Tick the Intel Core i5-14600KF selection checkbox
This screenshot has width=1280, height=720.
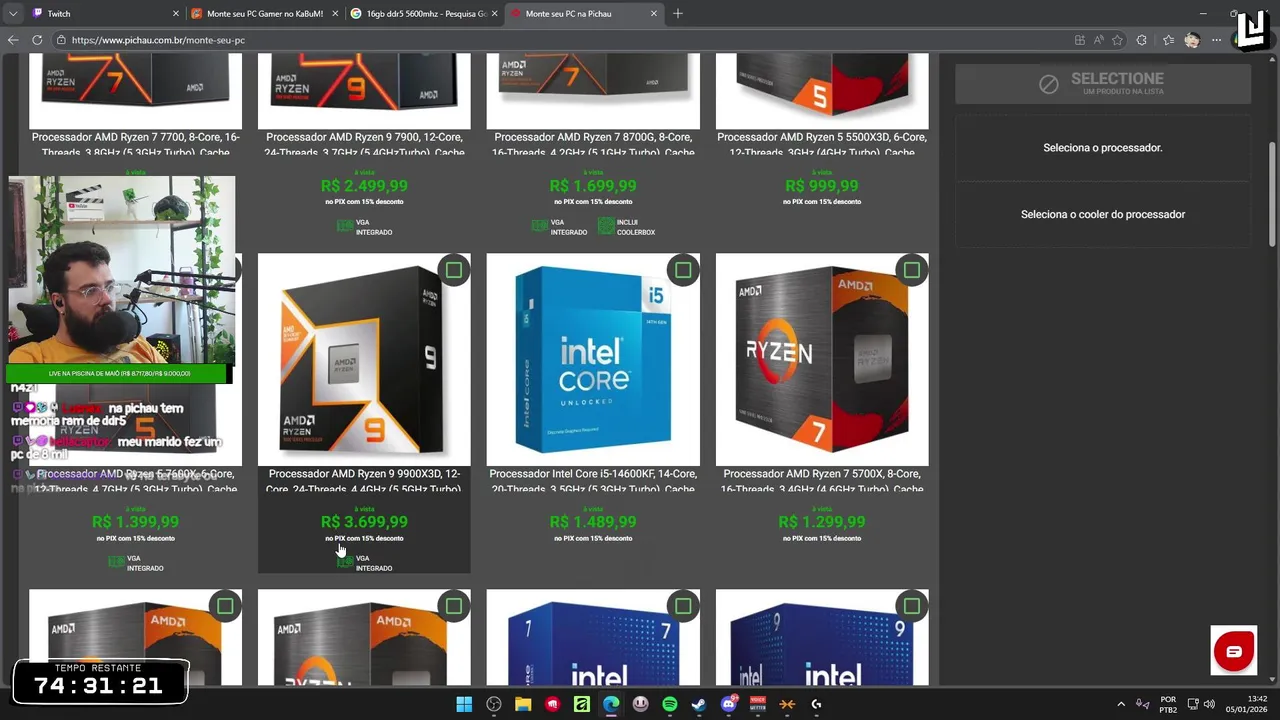[x=683, y=270]
